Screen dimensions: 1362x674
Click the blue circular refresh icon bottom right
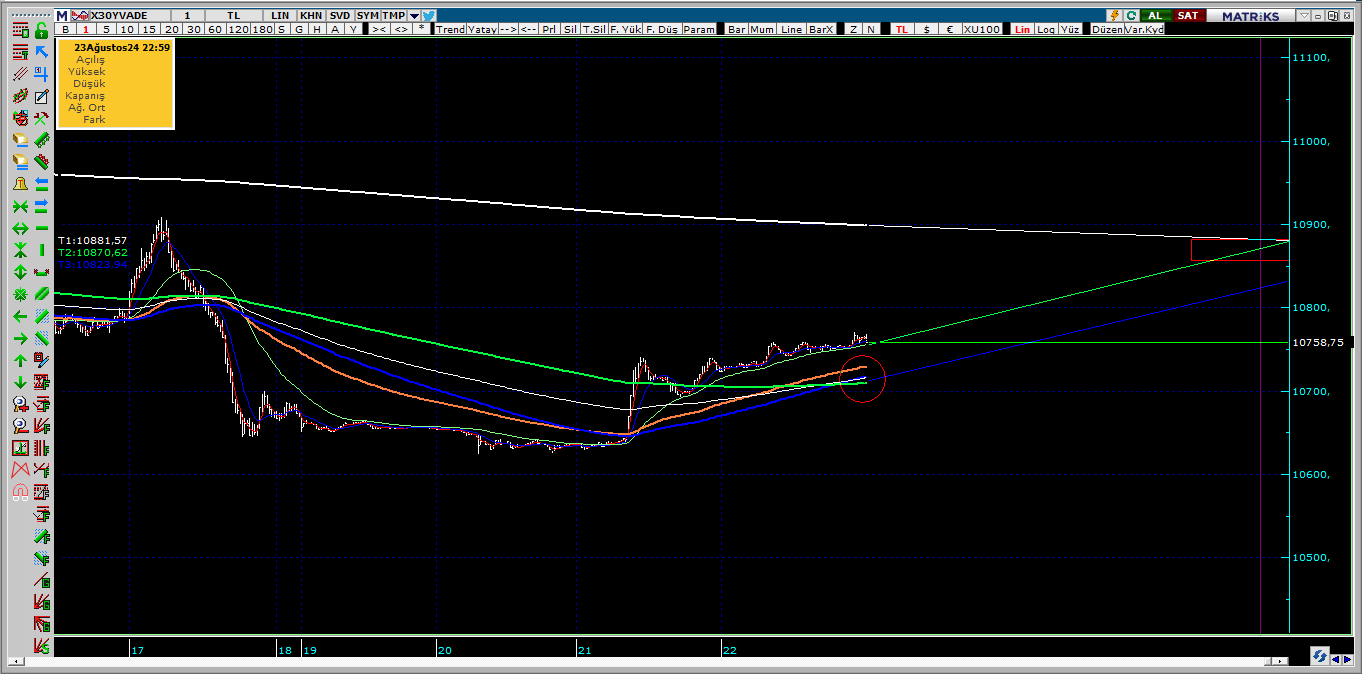1320,657
